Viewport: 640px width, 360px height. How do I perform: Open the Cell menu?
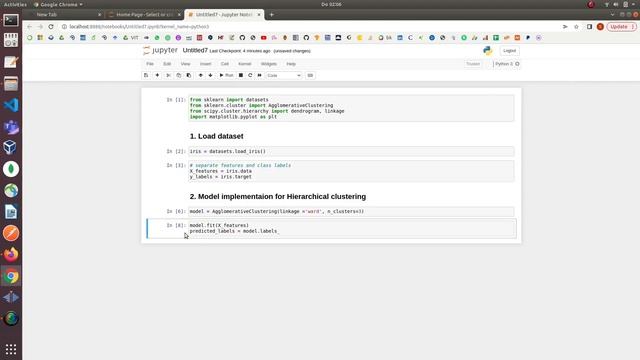coord(225,64)
